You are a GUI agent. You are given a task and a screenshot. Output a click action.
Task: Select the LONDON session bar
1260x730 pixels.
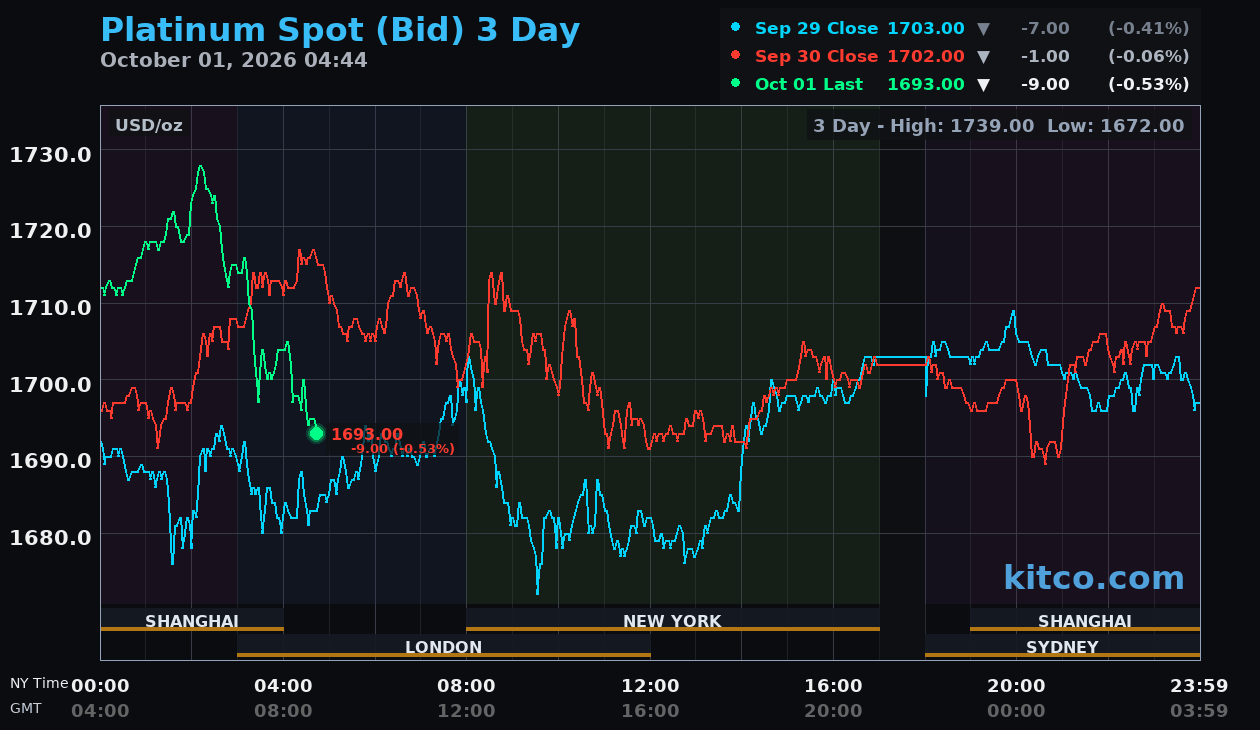click(444, 647)
